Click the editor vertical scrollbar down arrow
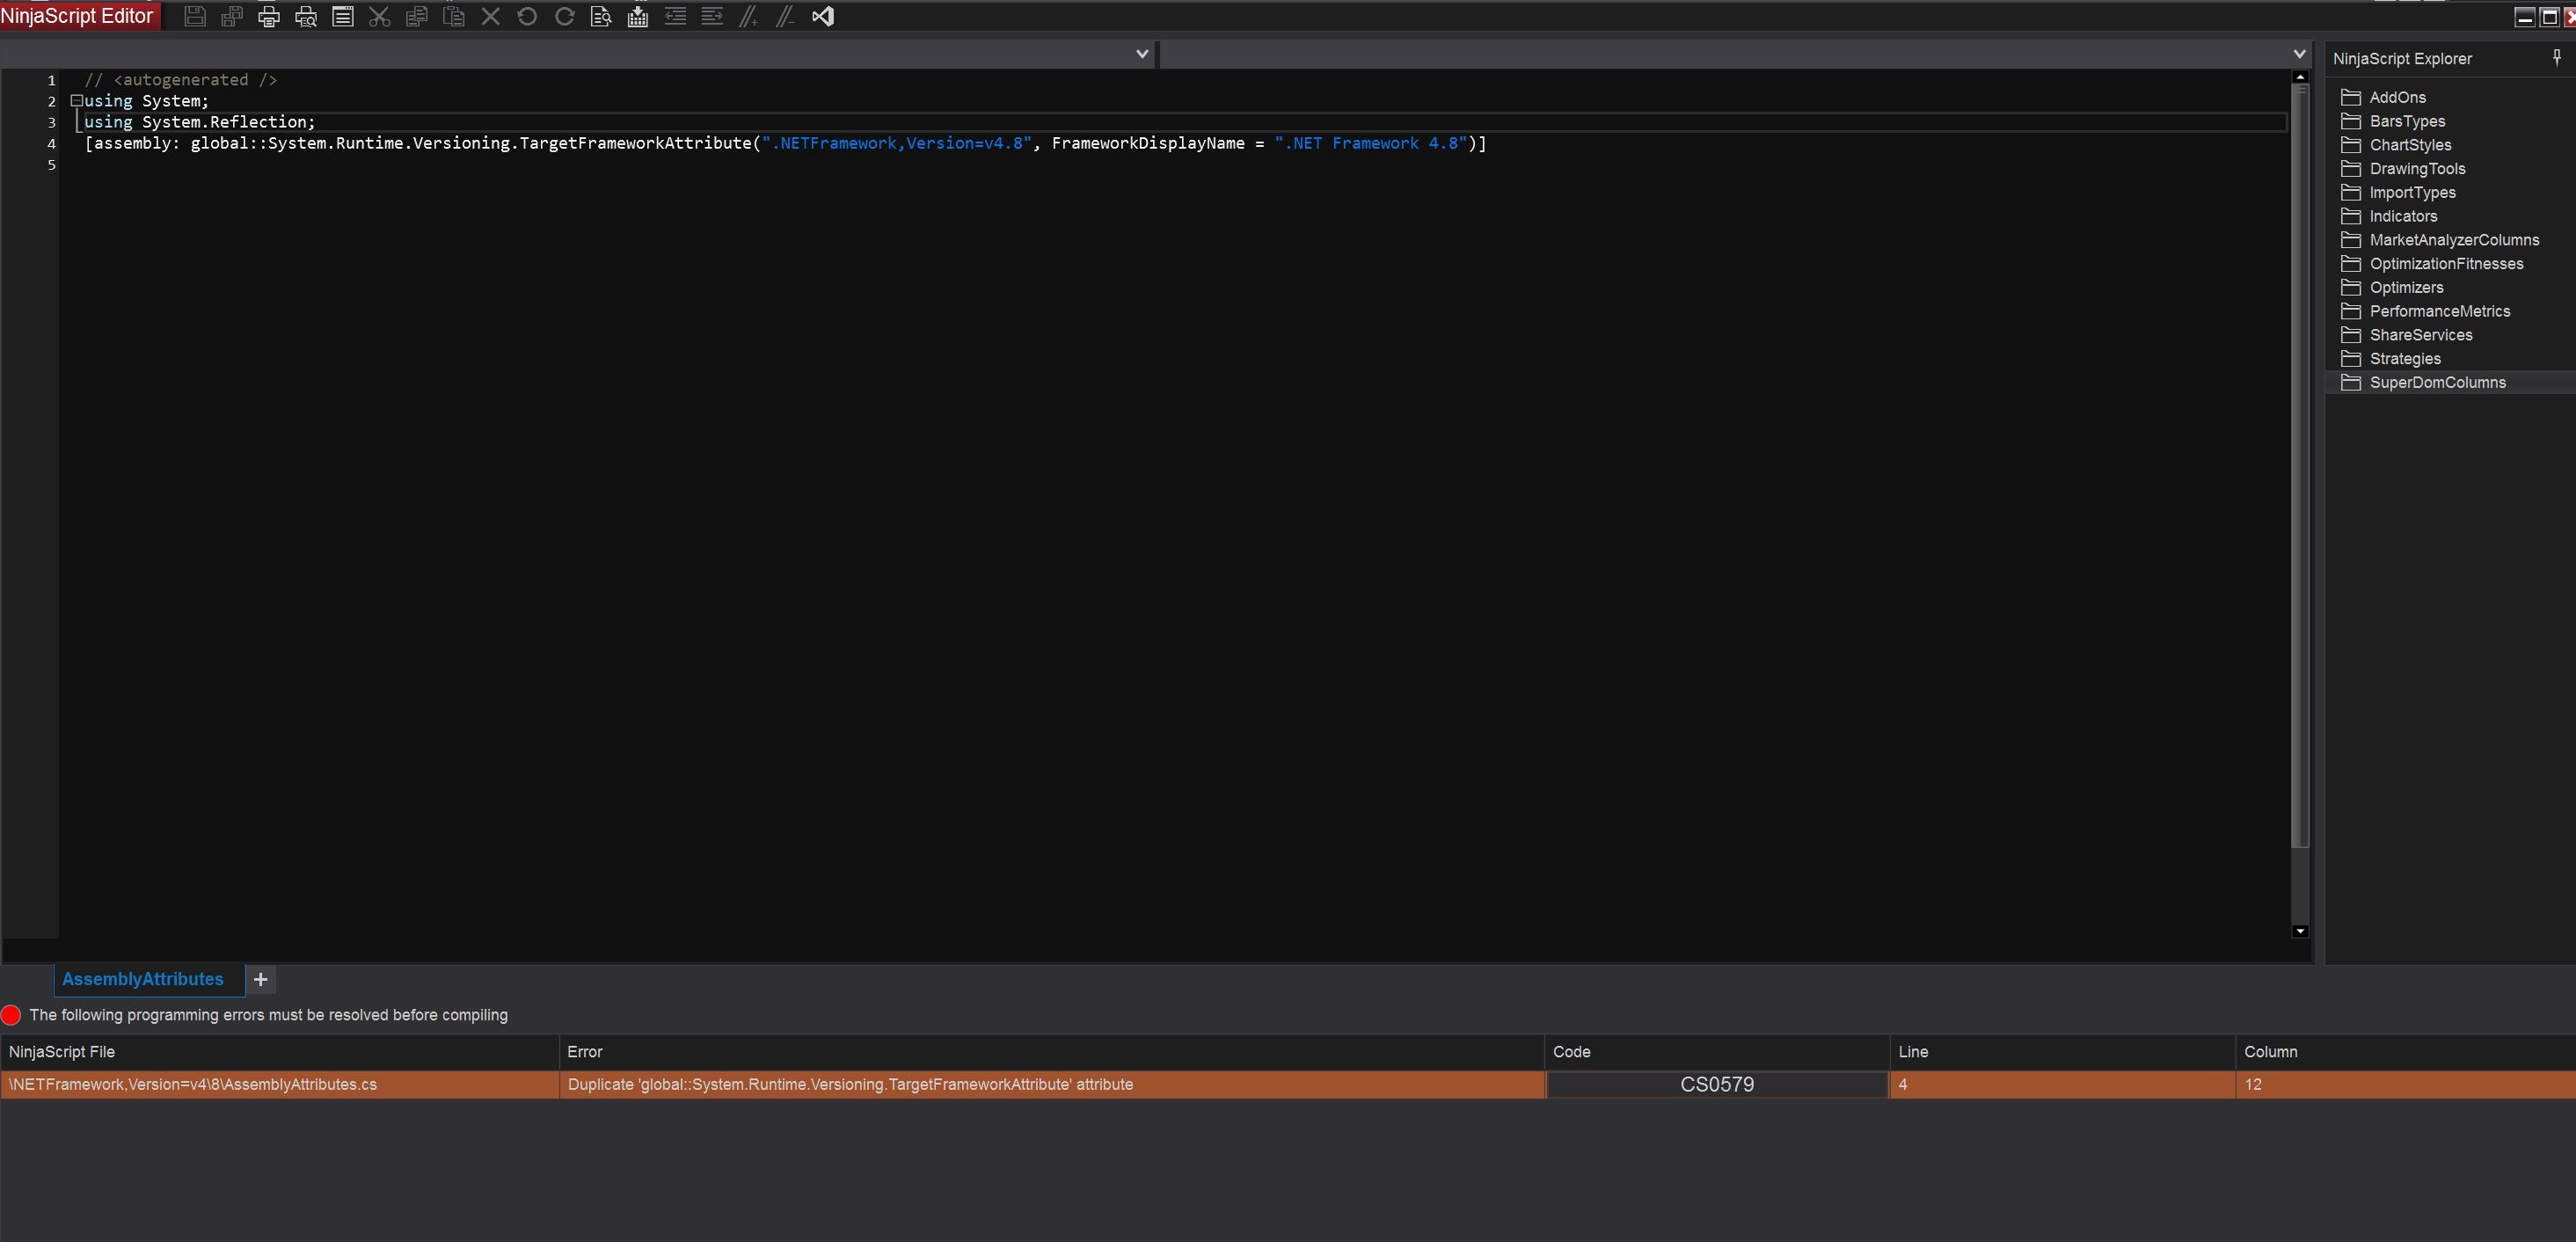This screenshot has width=2576, height=1242. click(x=2300, y=931)
